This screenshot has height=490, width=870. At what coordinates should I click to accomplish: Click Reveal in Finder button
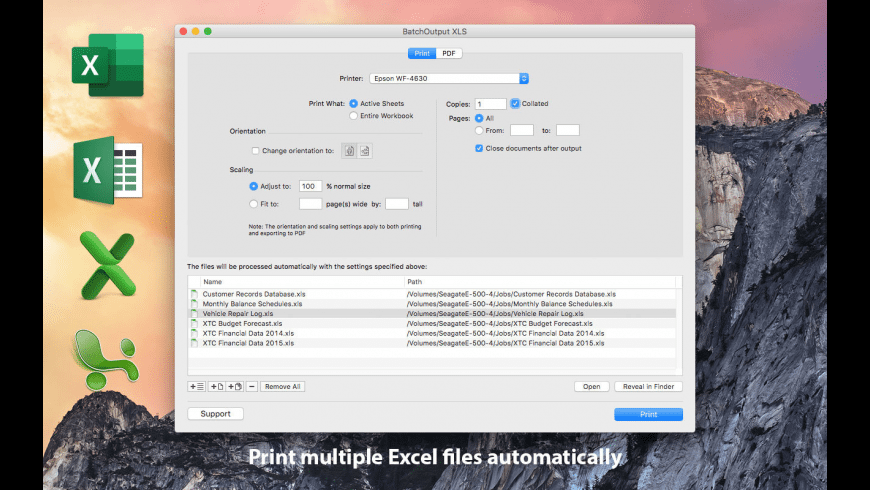pyautogui.click(x=648, y=386)
